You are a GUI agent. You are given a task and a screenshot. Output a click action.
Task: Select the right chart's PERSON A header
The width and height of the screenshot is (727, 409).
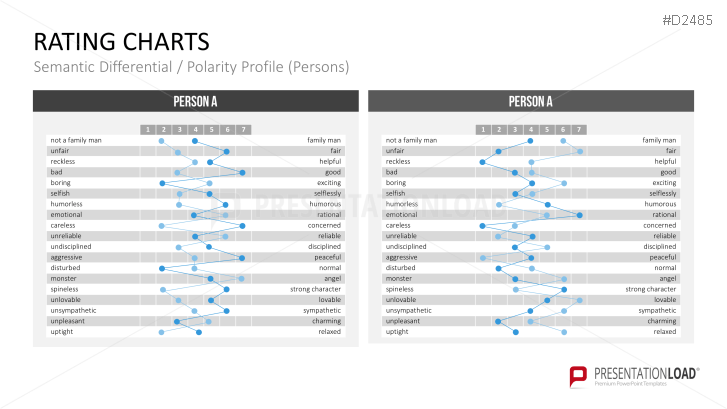[531, 101]
